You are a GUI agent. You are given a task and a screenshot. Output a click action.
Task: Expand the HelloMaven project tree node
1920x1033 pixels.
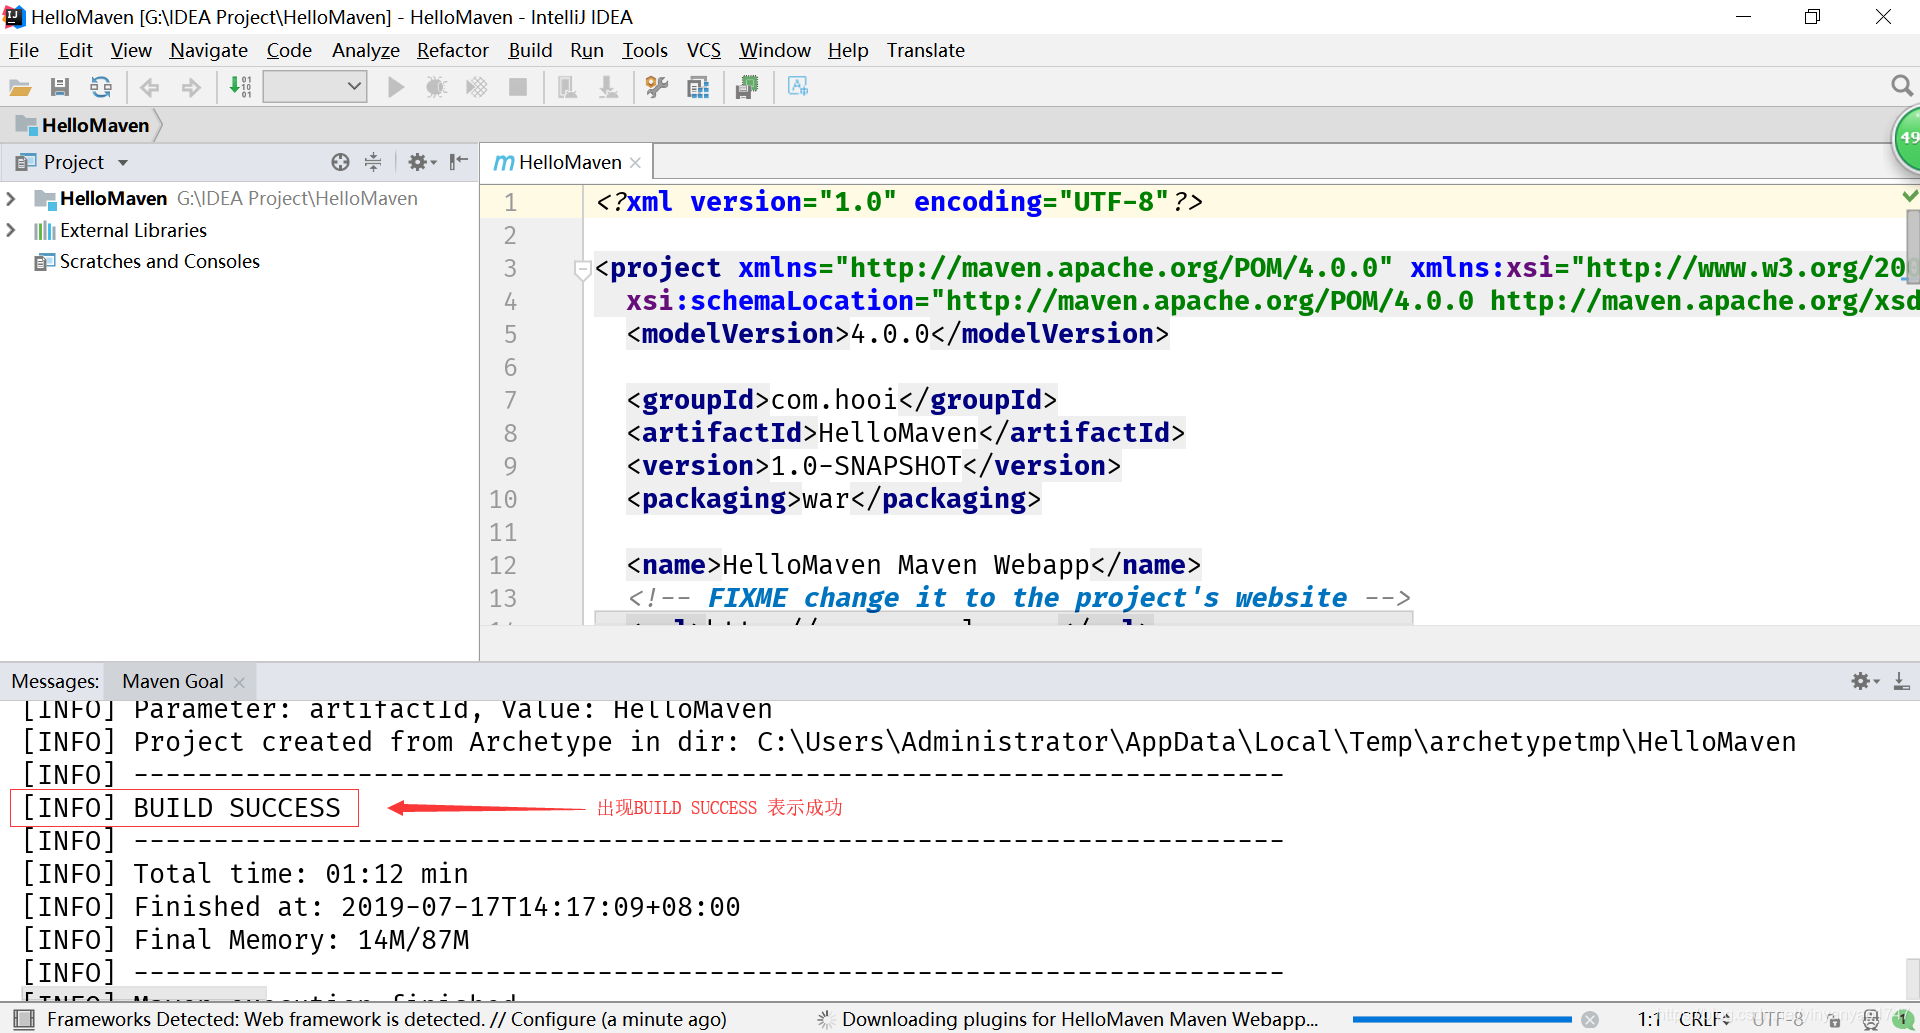pyautogui.click(x=11, y=199)
